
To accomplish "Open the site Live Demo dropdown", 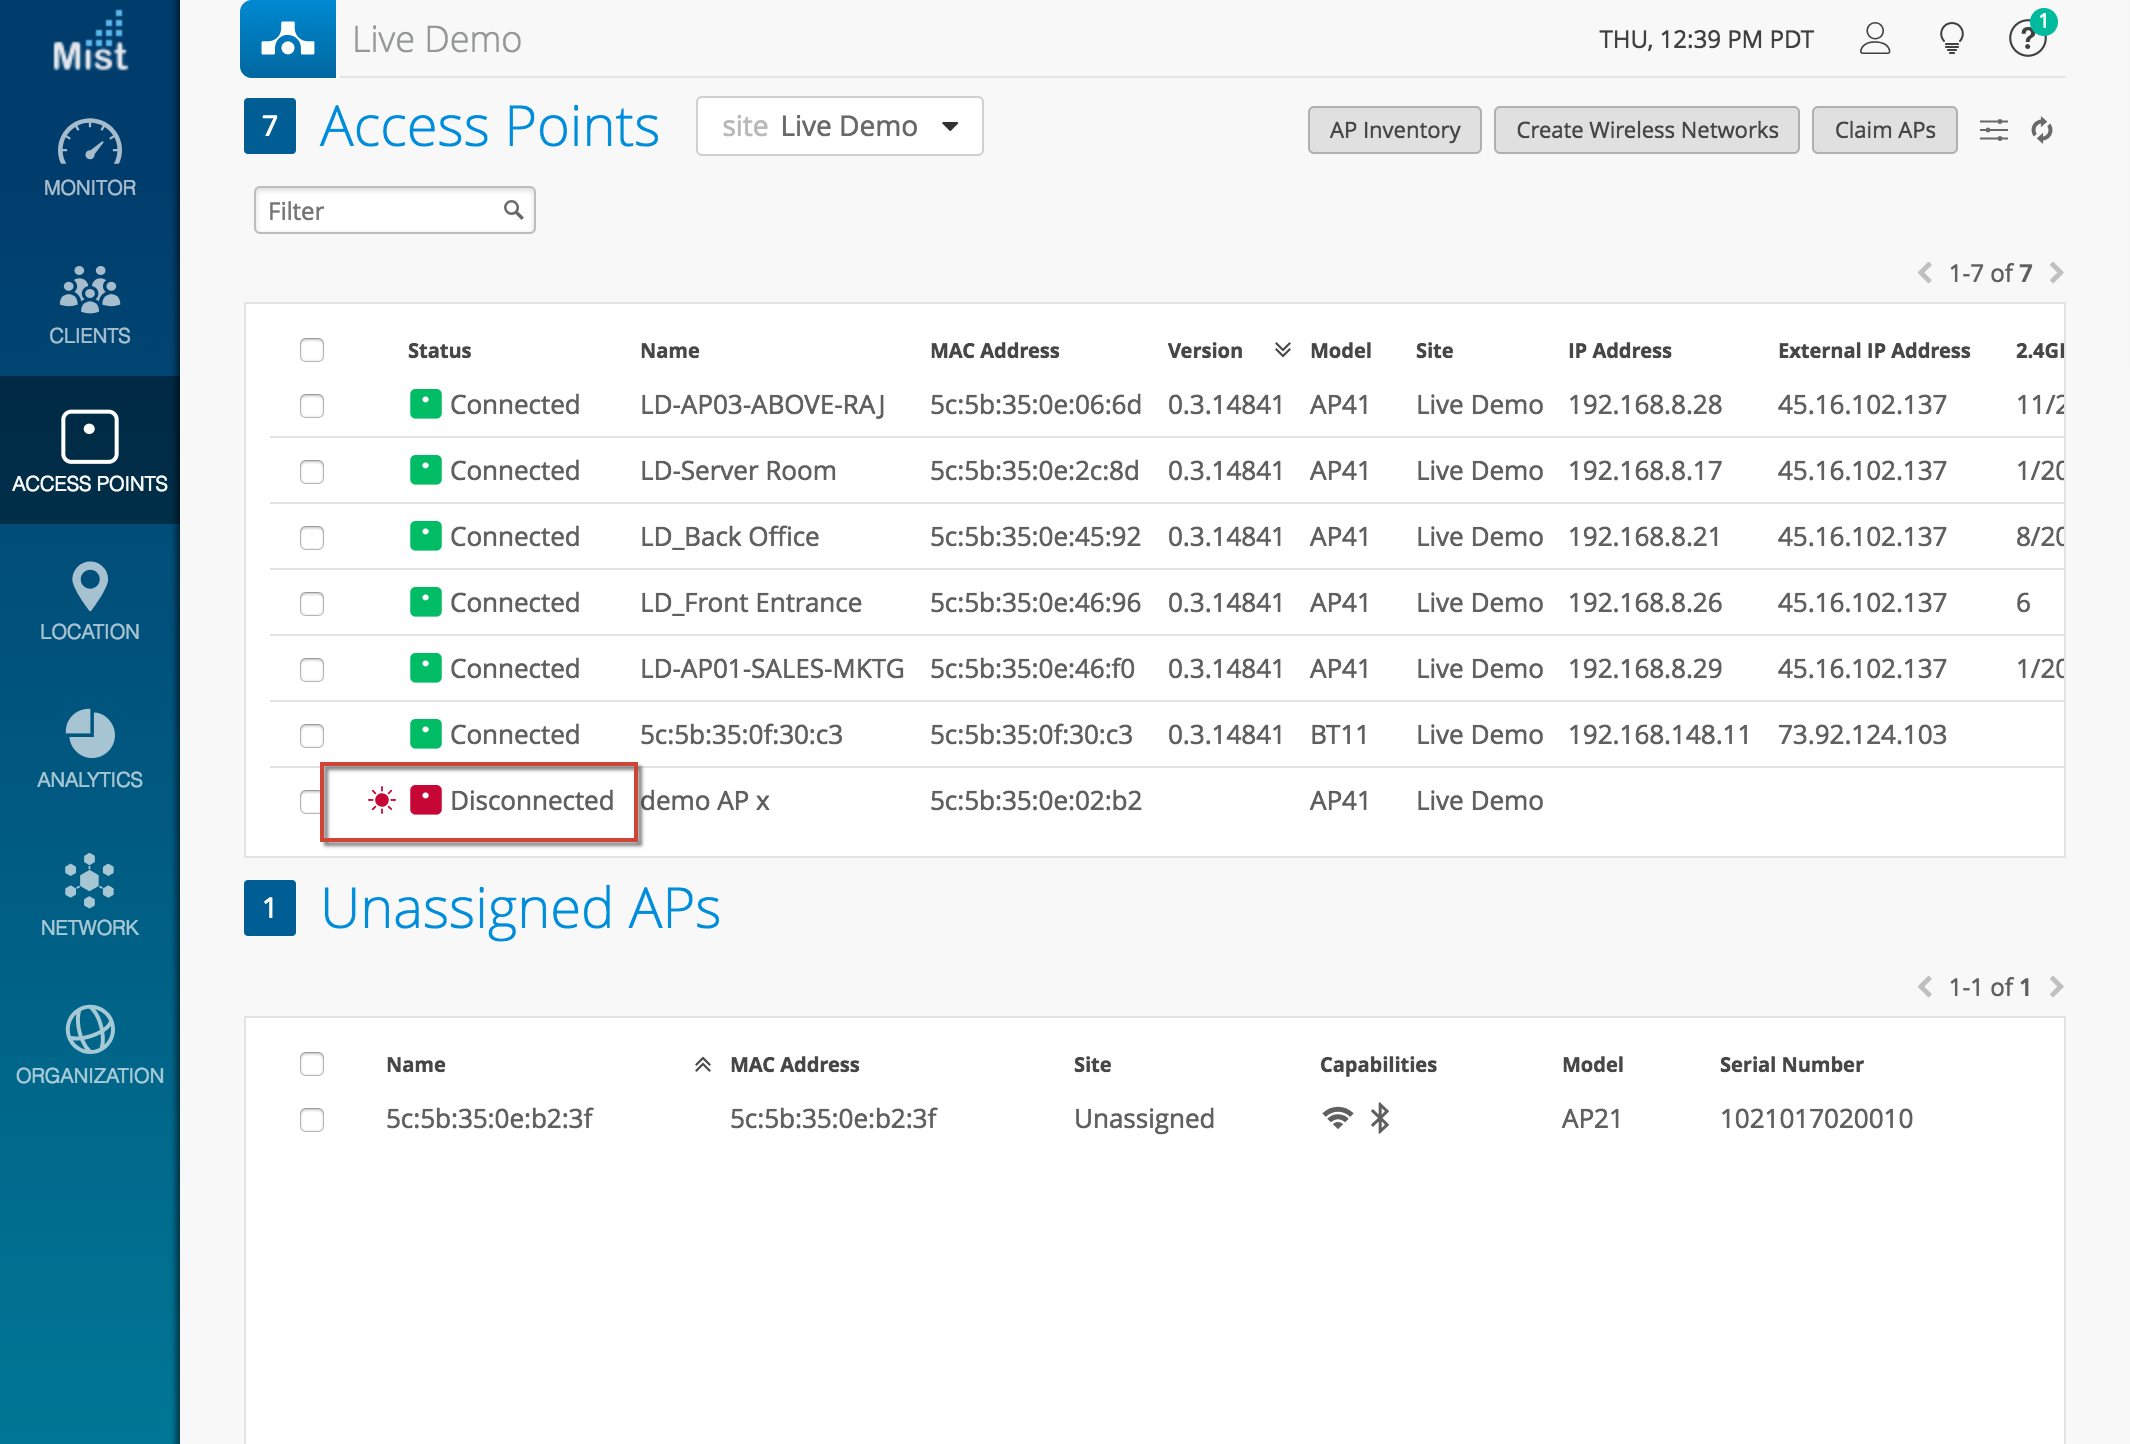I will pyautogui.click(x=839, y=126).
